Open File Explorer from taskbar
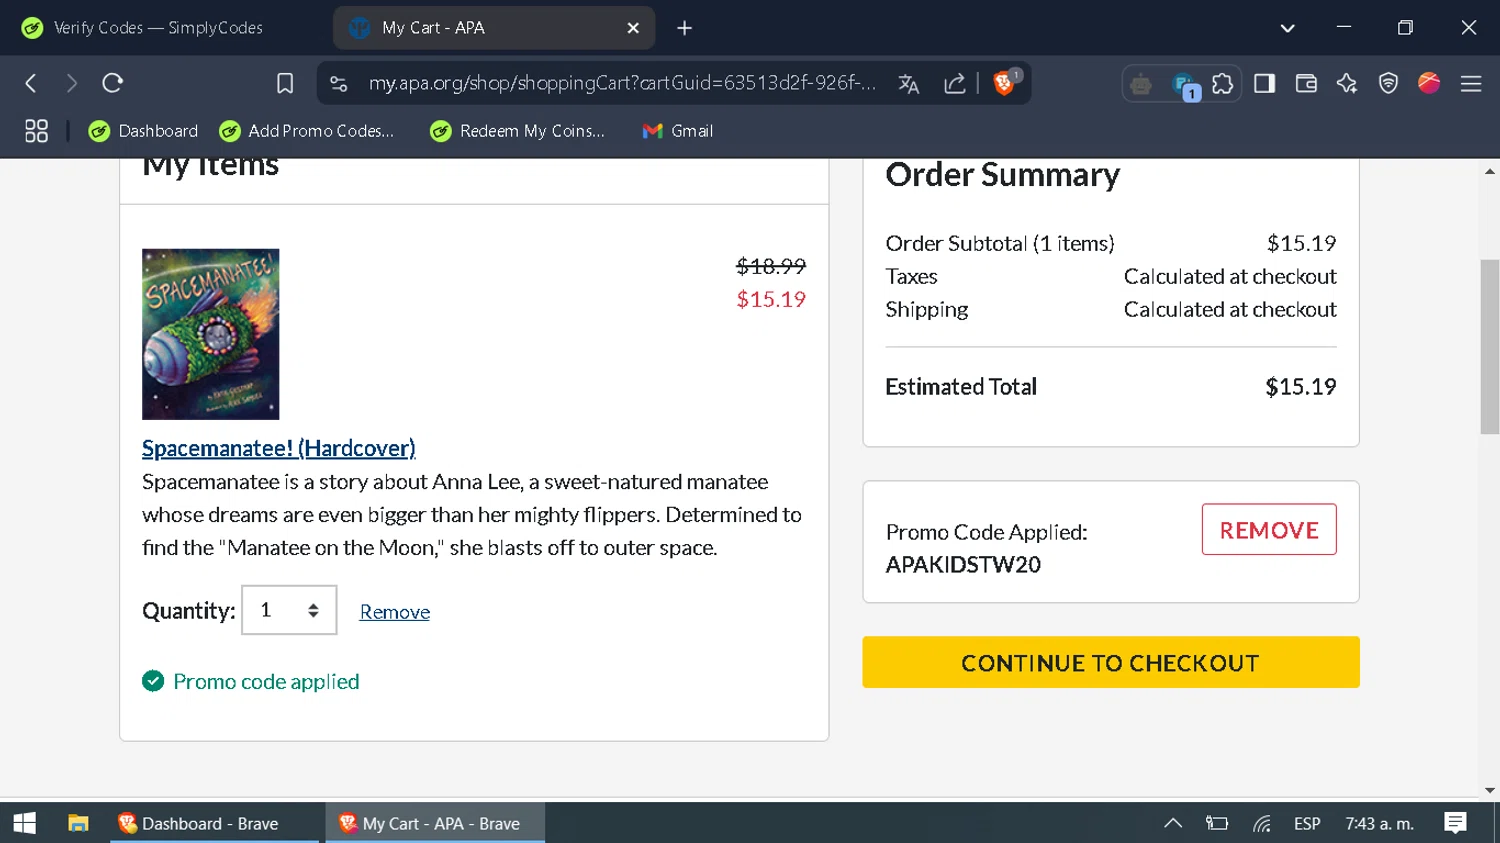The height and width of the screenshot is (843, 1500). (x=78, y=823)
